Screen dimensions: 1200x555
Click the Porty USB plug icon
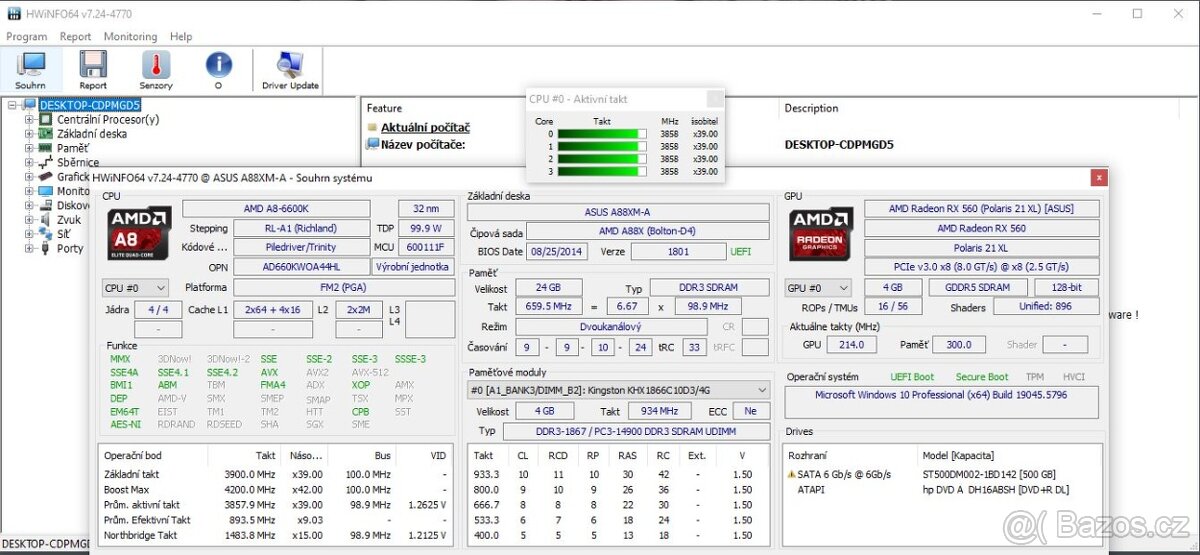coord(45,248)
